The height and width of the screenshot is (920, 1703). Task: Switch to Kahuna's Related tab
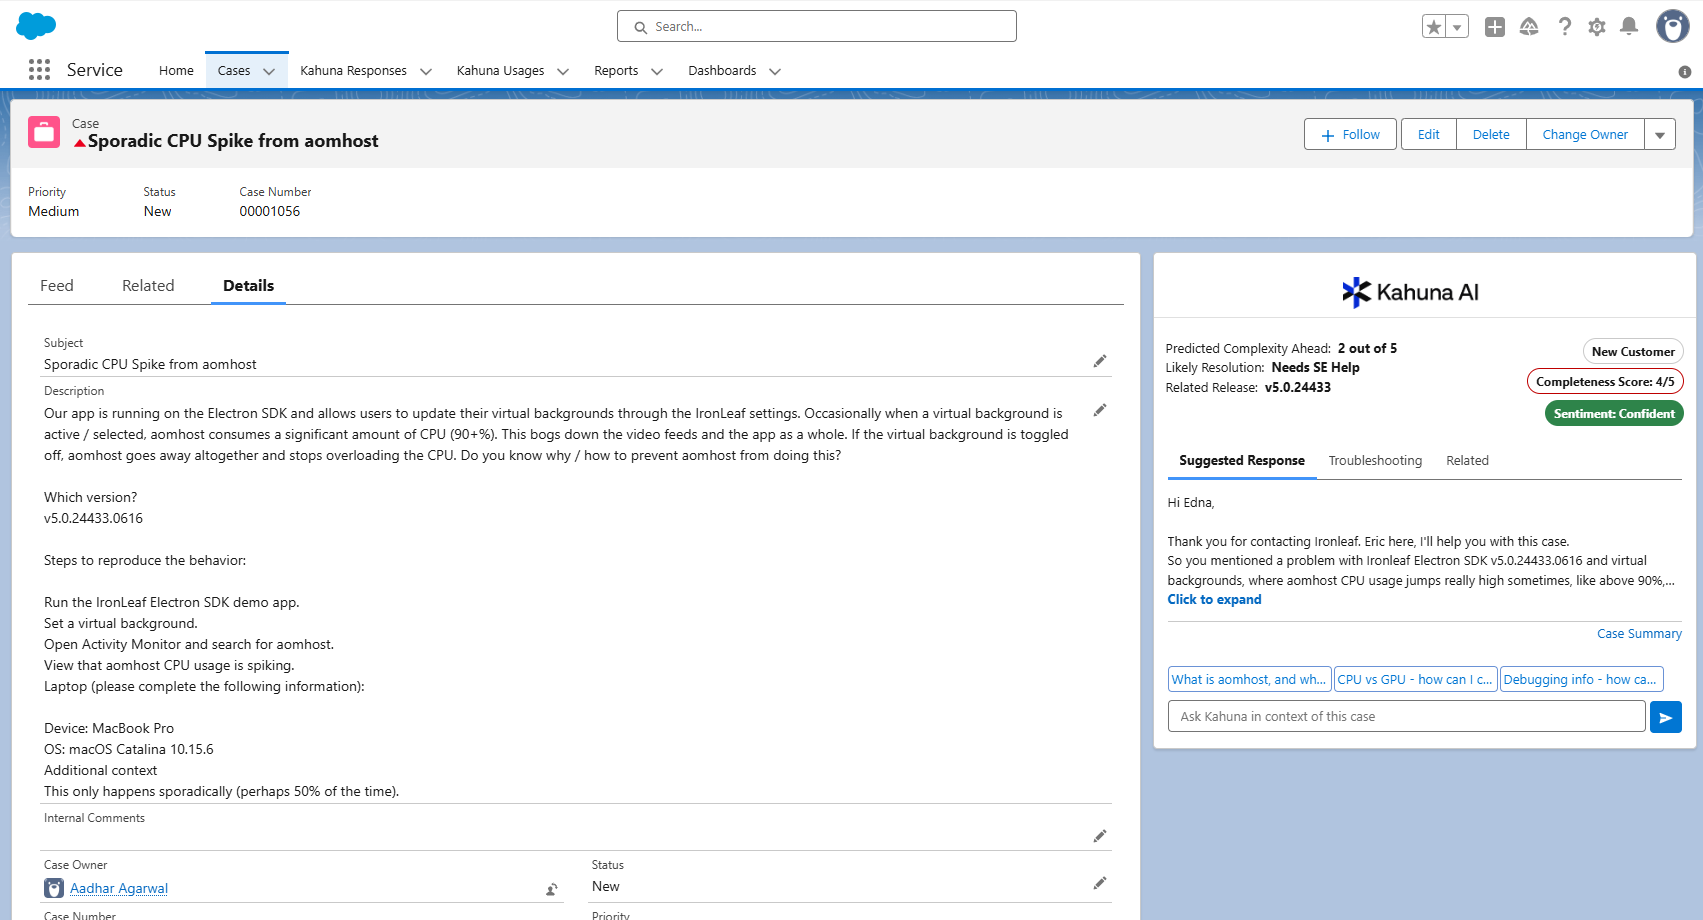tap(1467, 460)
